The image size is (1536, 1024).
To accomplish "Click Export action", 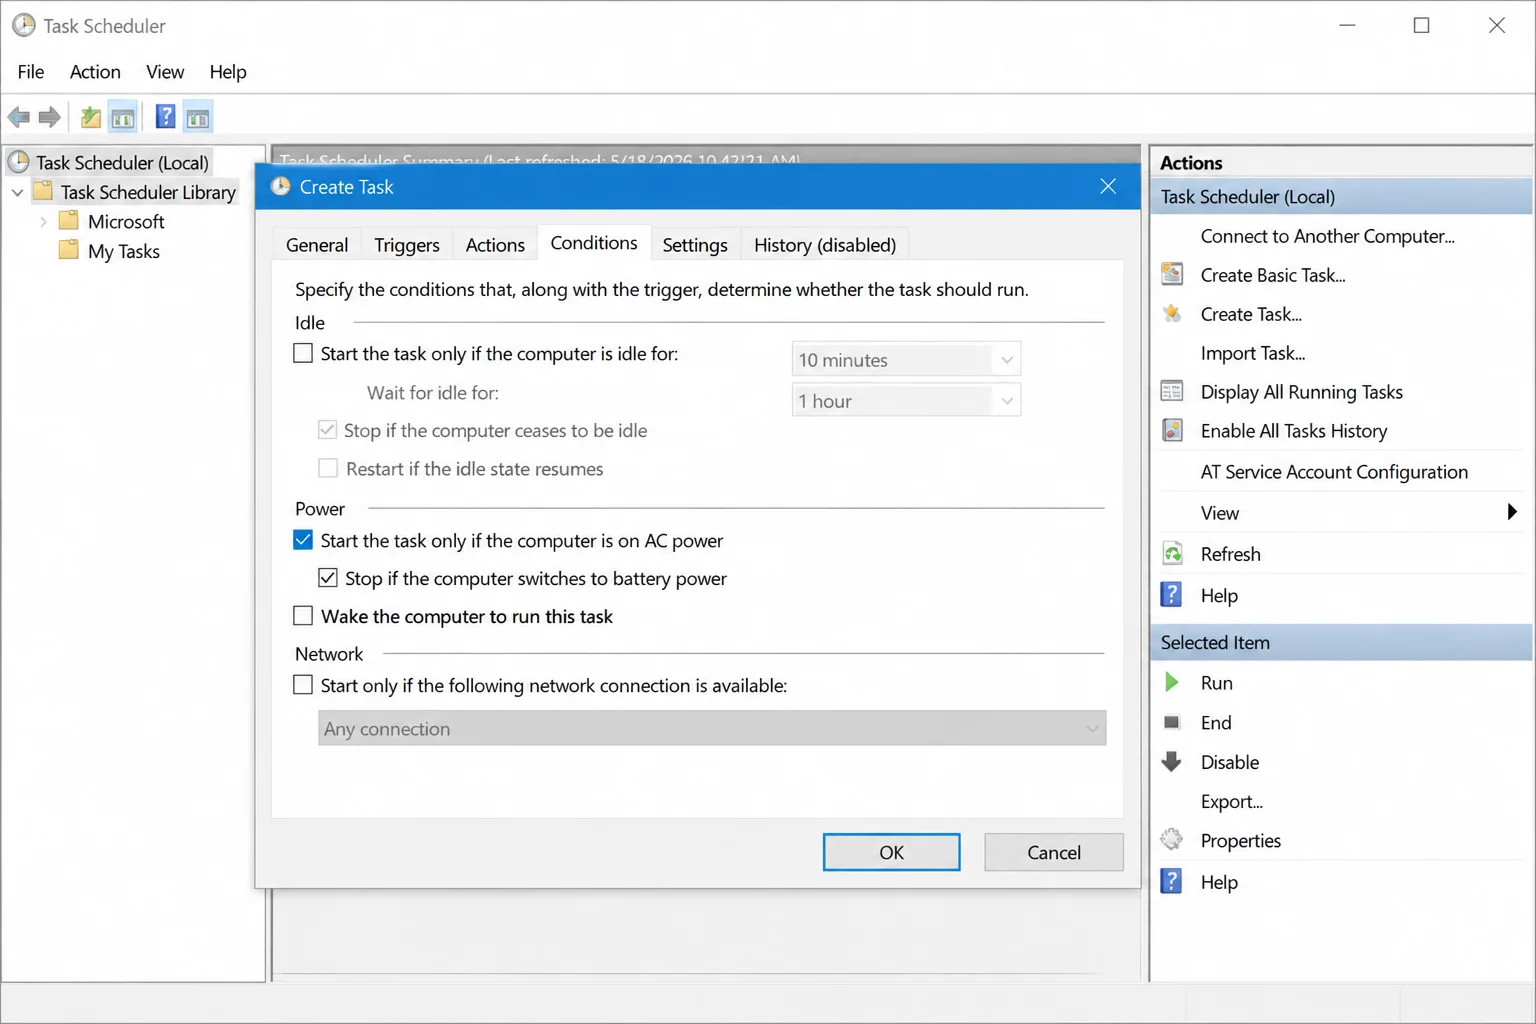I will [x=1231, y=801].
